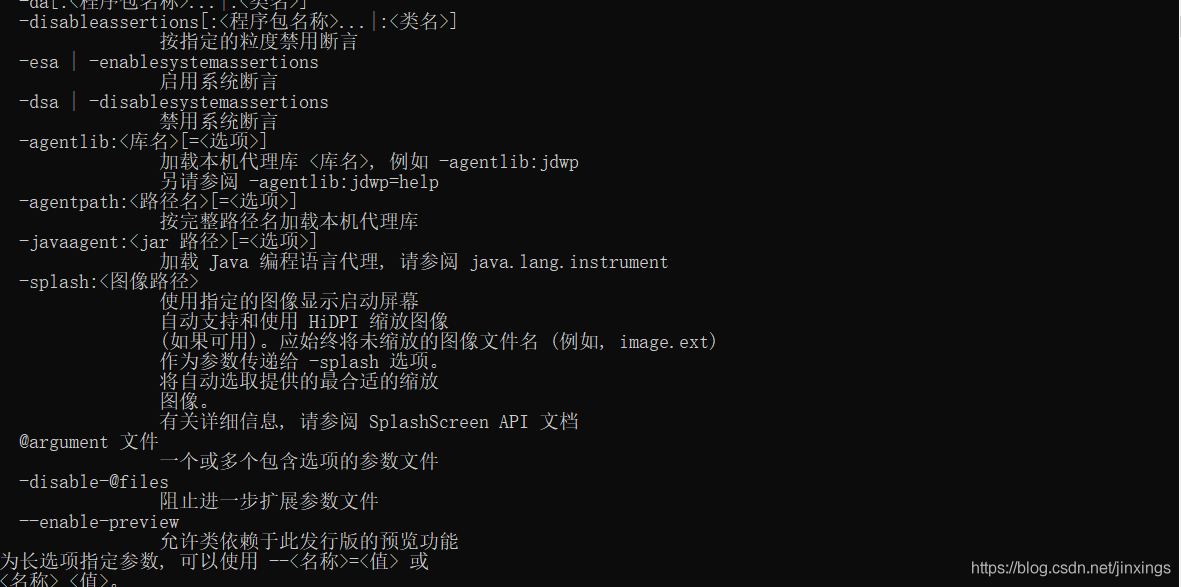Click the -disable-@files option text
The image size is (1181, 587).
(94, 482)
